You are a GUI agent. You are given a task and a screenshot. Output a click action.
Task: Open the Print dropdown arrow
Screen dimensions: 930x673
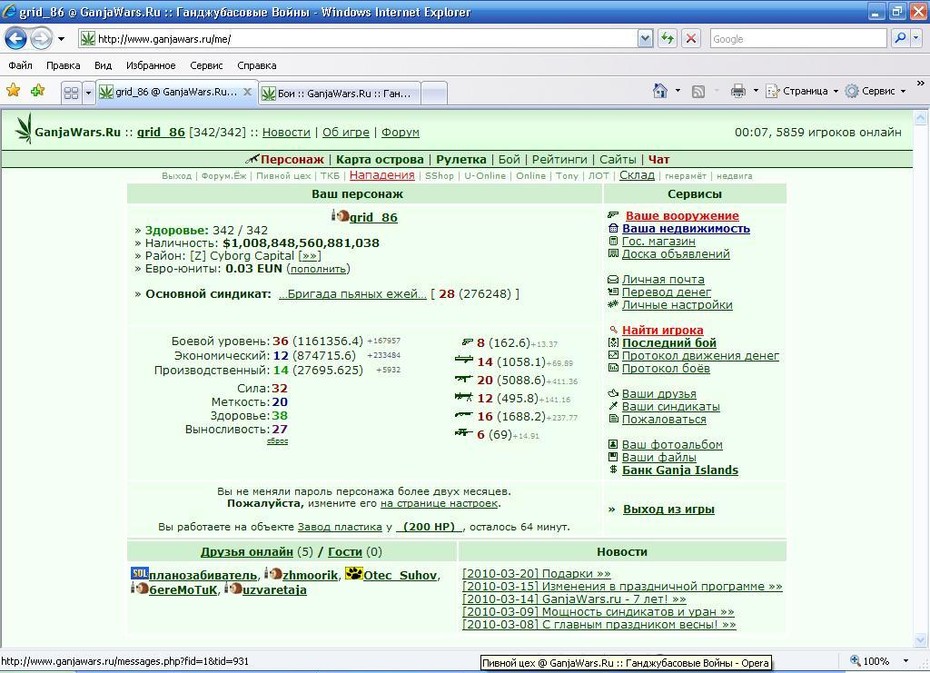point(755,91)
